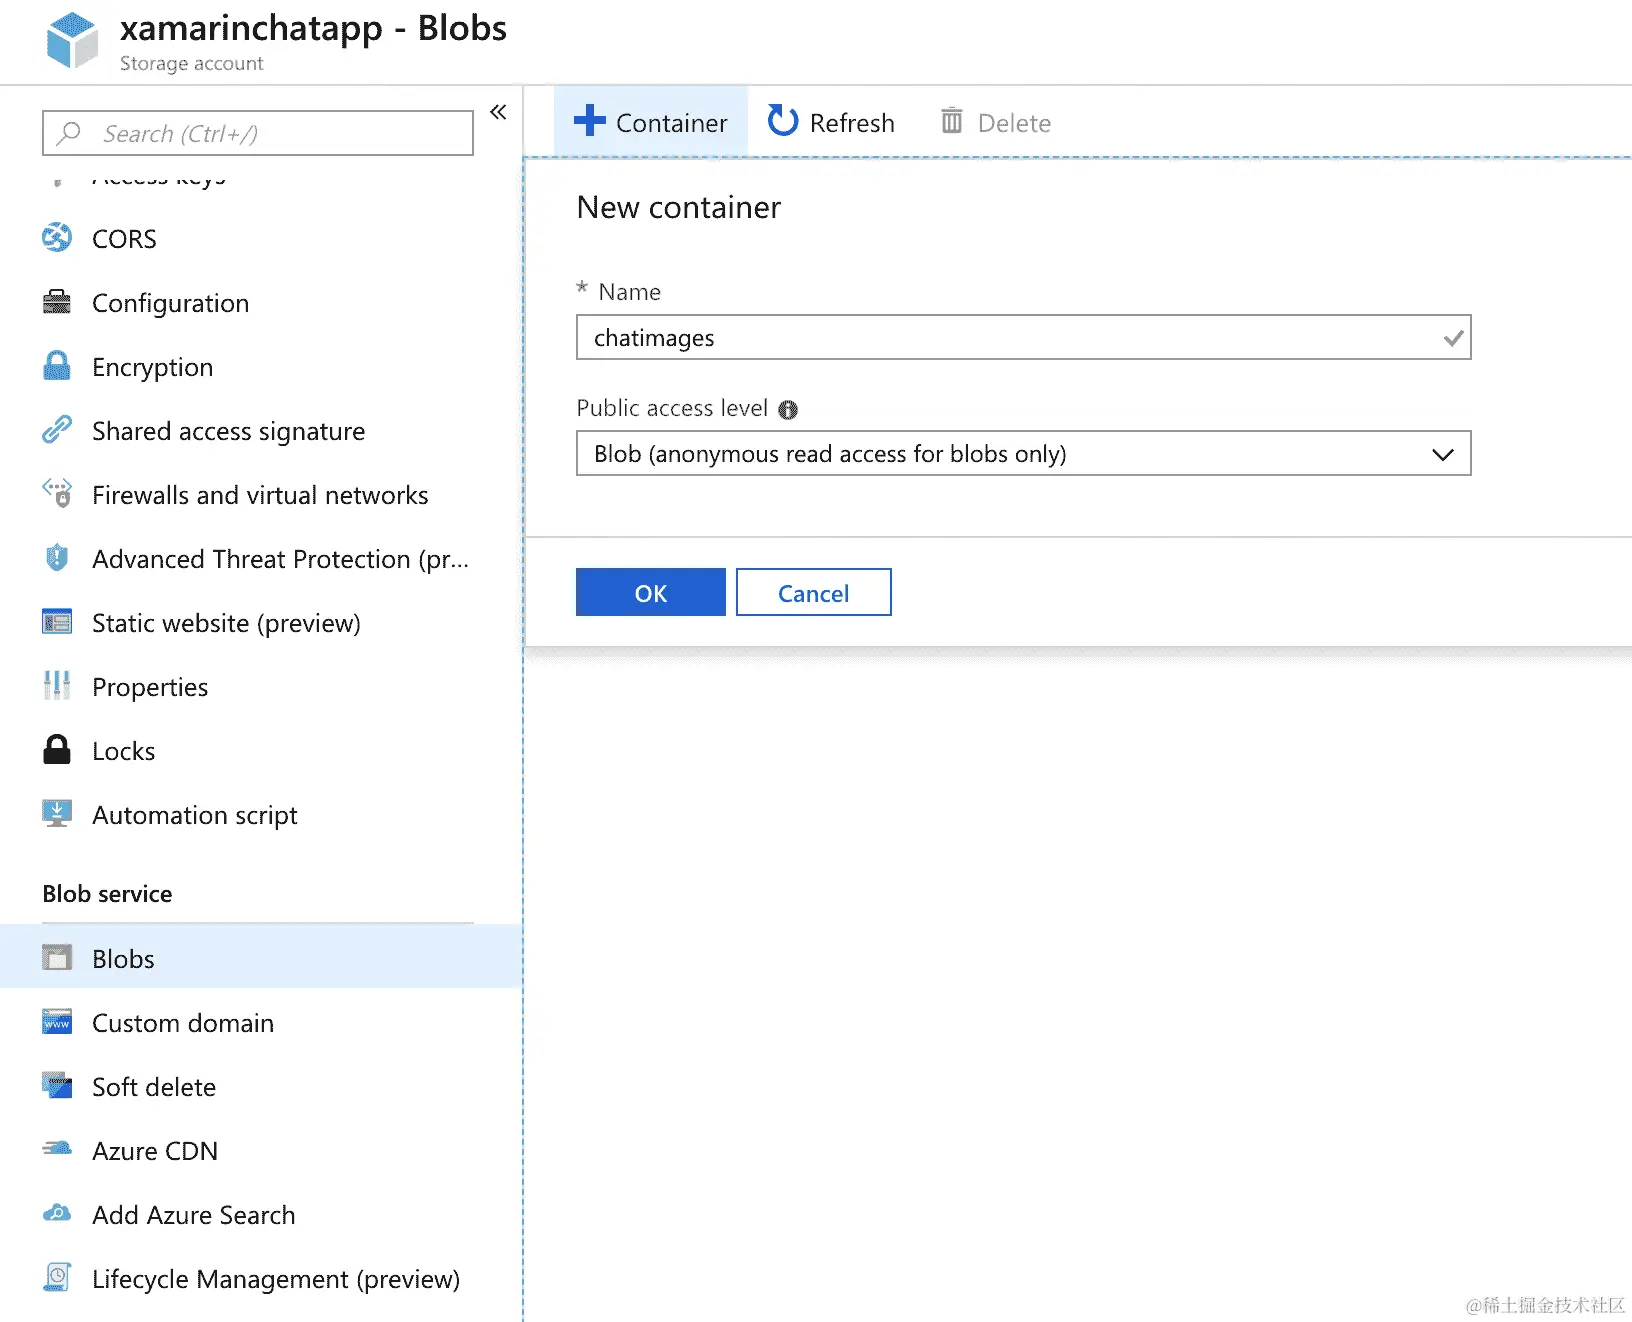Open the Encryption lock icon
The width and height of the screenshot is (1632, 1322).
pos(57,366)
